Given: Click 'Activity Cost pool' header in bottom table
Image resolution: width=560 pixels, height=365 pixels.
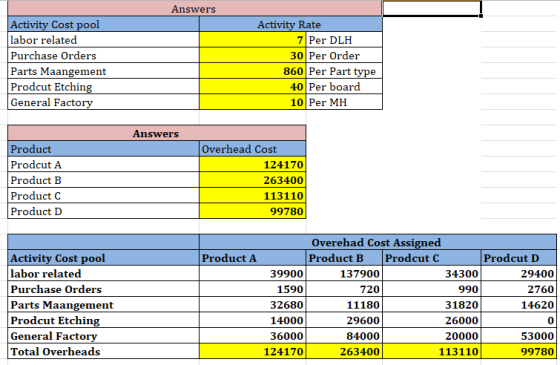Looking at the screenshot, I should (x=103, y=258).
